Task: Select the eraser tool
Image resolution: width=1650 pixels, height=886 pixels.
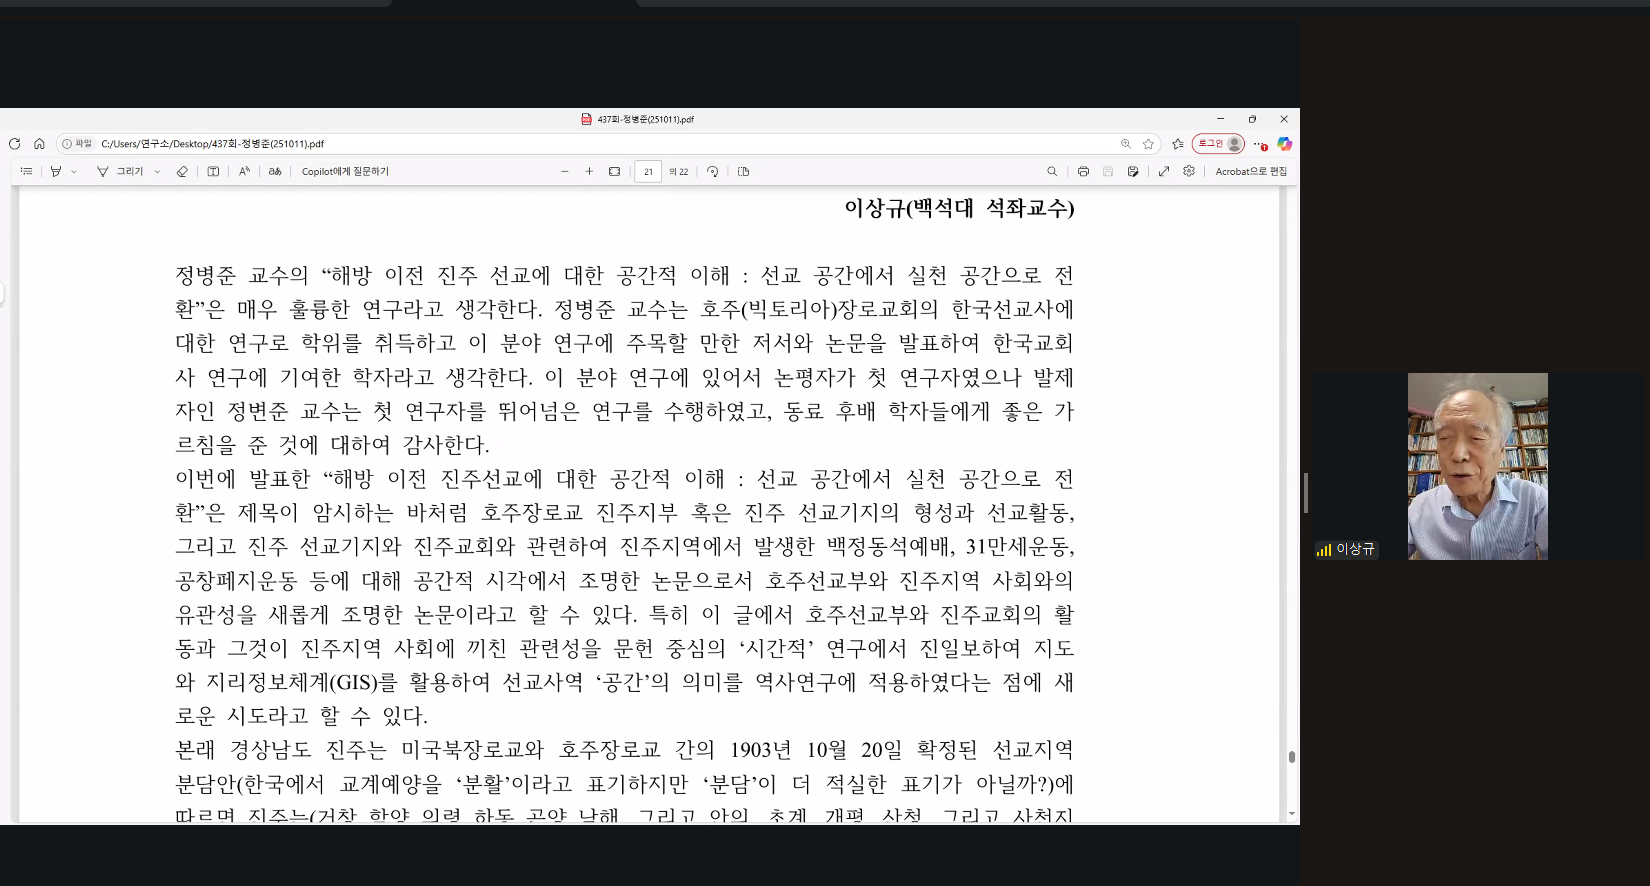Action: click(x=182, y=172)
